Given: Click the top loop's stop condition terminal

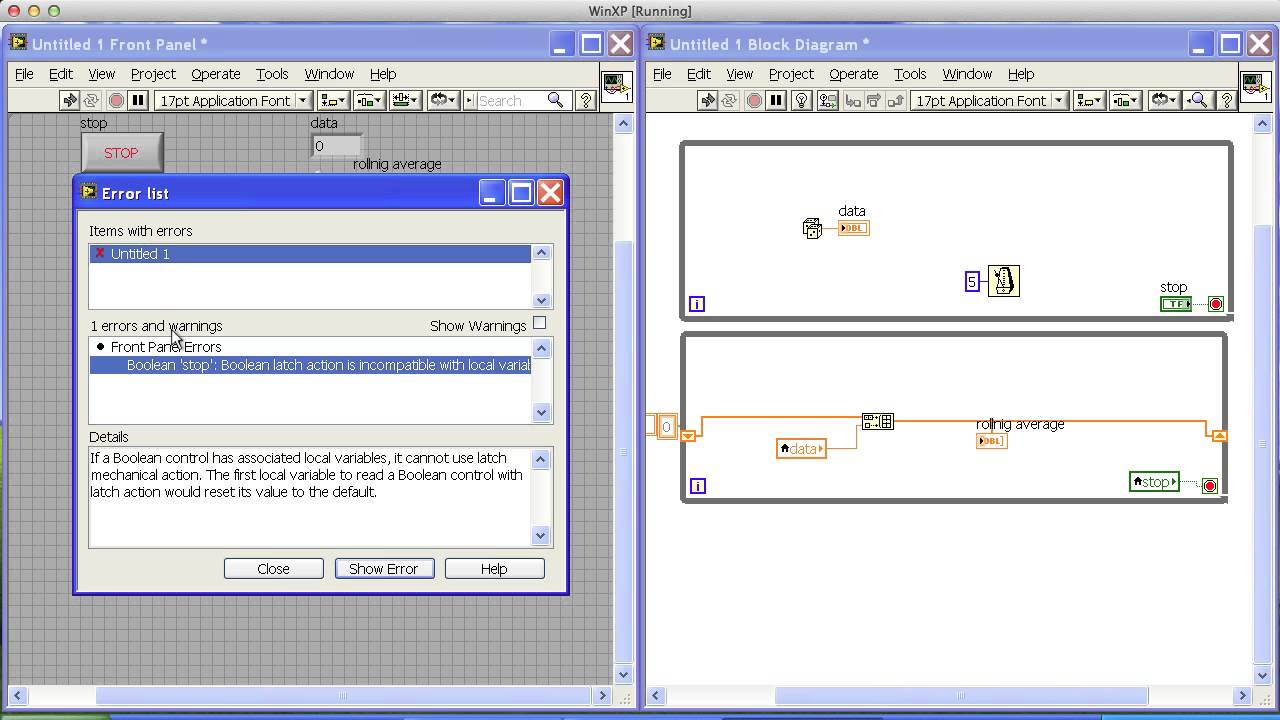Looking at the screenshot, I should tap(1216, 304).
